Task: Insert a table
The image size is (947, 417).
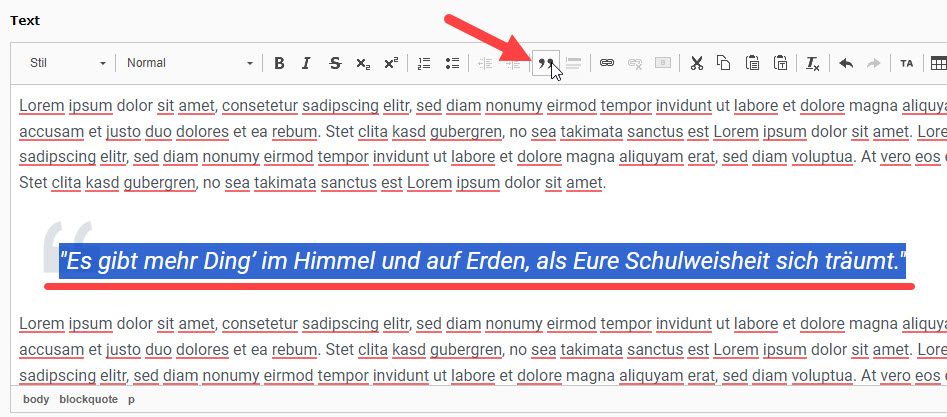Action: (938, 63)
